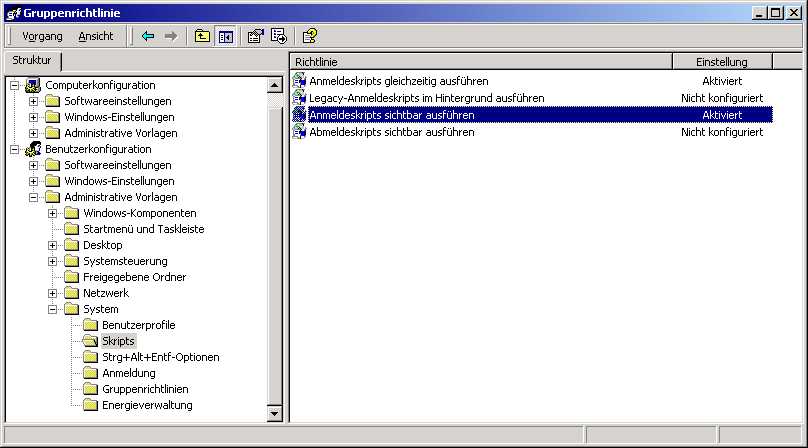Click the Benutzerkonfiguration user icon
Screen dimensions: 808x448
tap(33, 149)
